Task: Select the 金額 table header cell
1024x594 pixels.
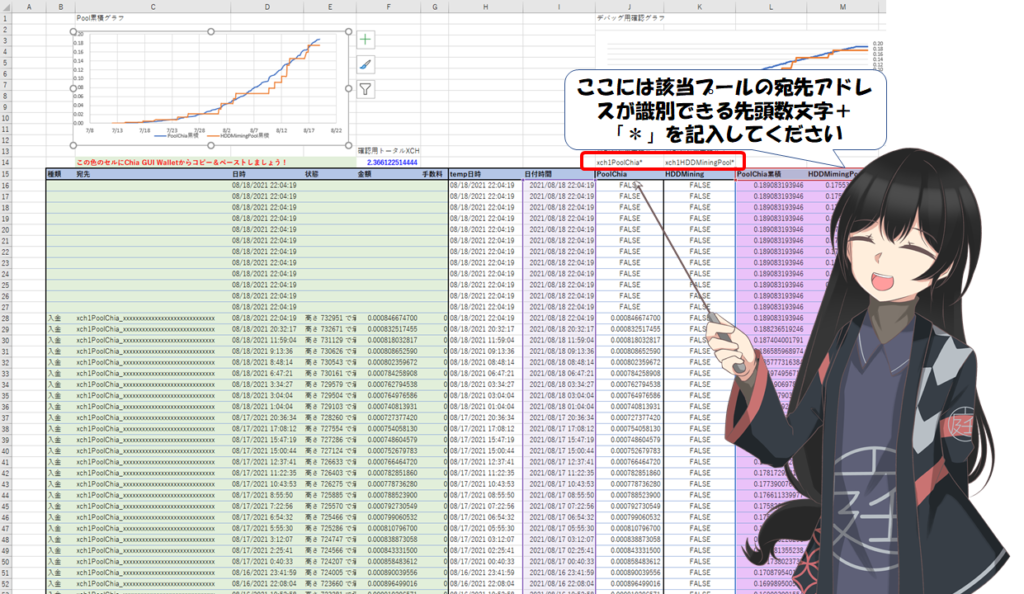Action: (388, 174)
